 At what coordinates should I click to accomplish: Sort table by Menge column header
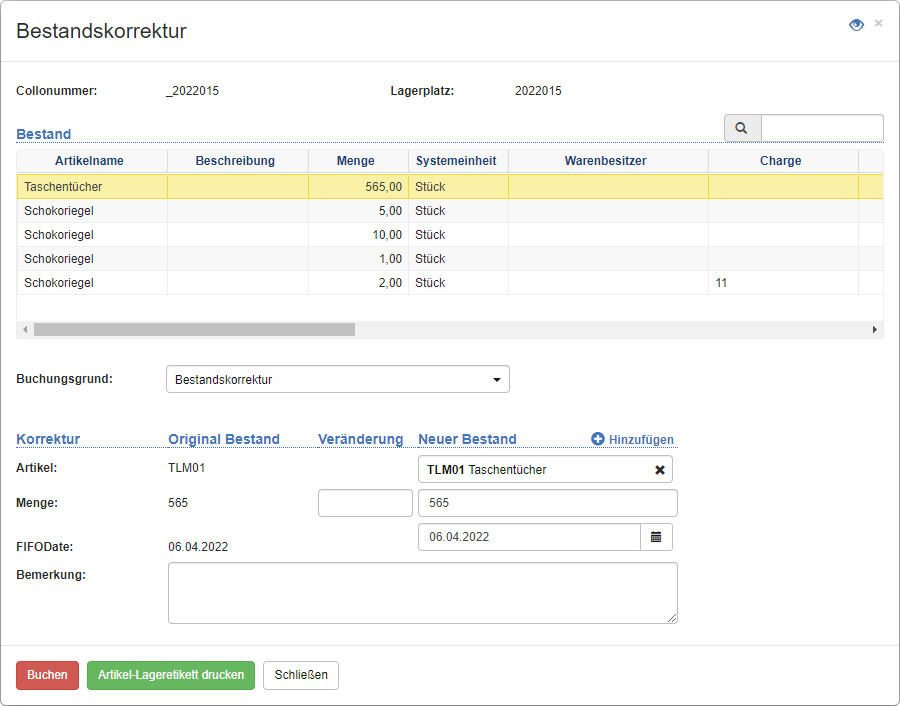click(x=356, y=161)
